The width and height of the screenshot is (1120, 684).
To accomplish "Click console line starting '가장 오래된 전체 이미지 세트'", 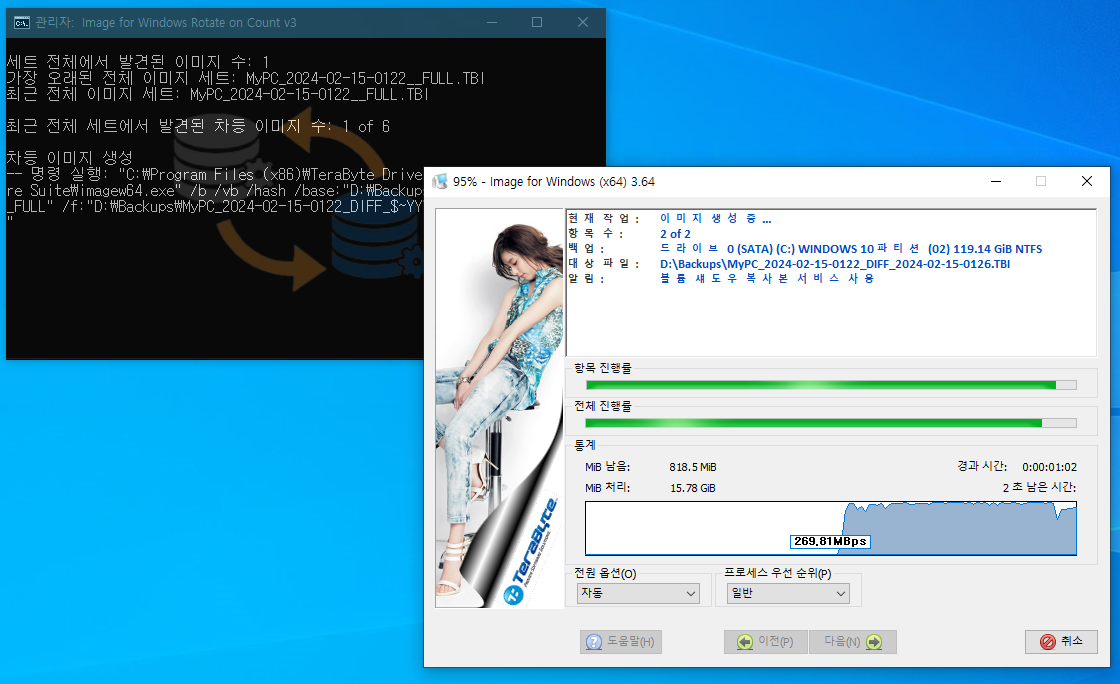I will pyautogui.click(x=246, y=78).
